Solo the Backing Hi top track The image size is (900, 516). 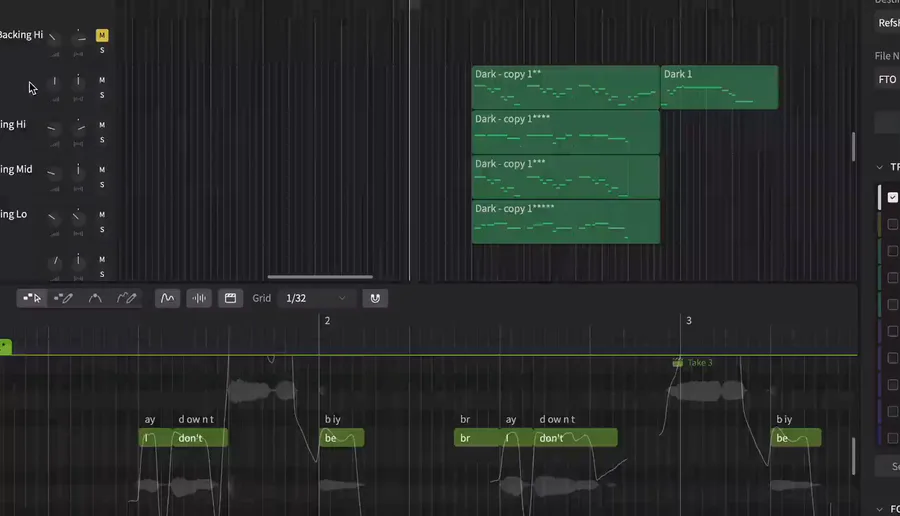[102, 51]
